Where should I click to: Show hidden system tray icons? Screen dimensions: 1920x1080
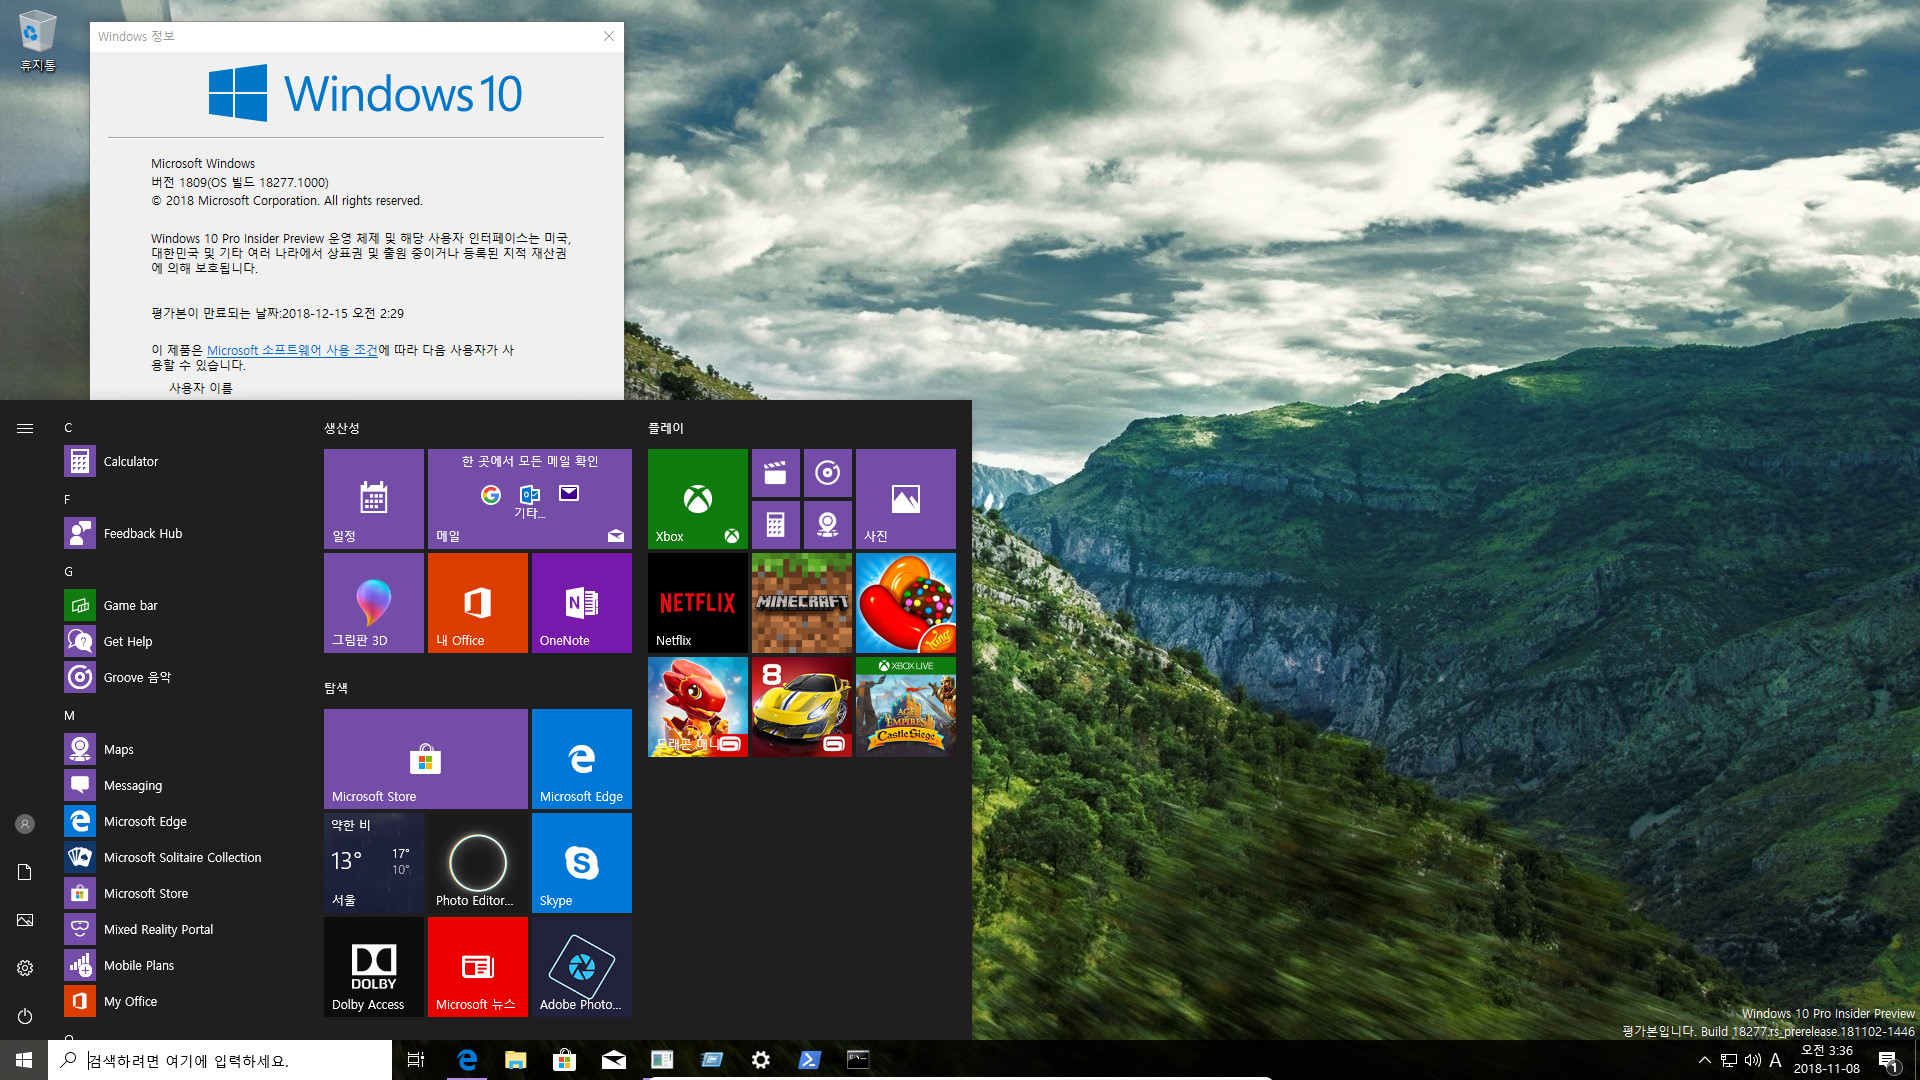1705,1060
